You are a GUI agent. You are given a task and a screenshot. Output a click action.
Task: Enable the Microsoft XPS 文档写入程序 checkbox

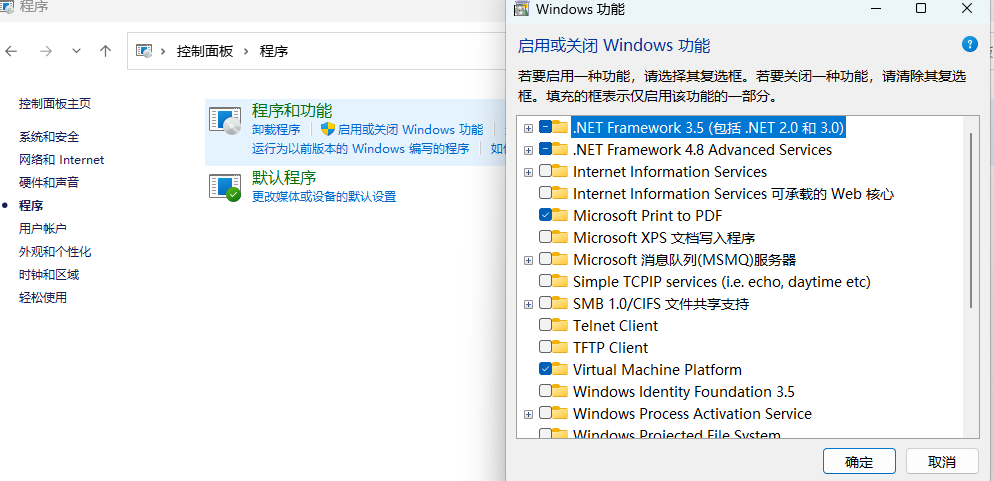point(545,237)
